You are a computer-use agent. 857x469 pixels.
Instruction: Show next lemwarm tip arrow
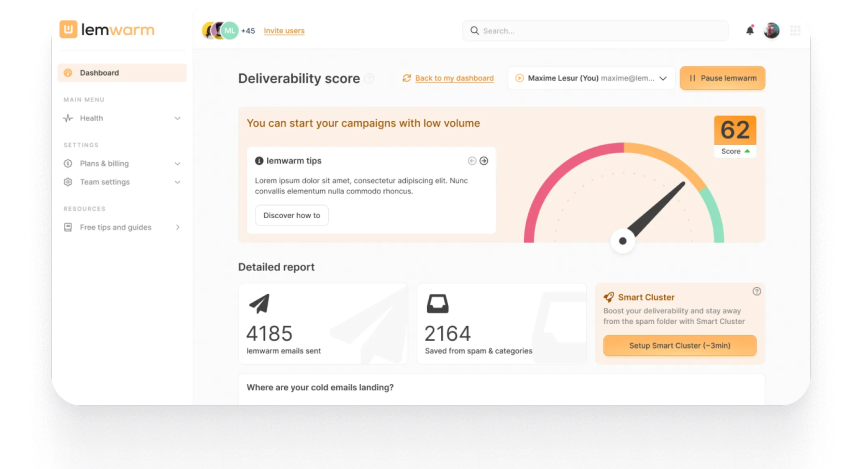pyautogui.click(x=484, y=161)
